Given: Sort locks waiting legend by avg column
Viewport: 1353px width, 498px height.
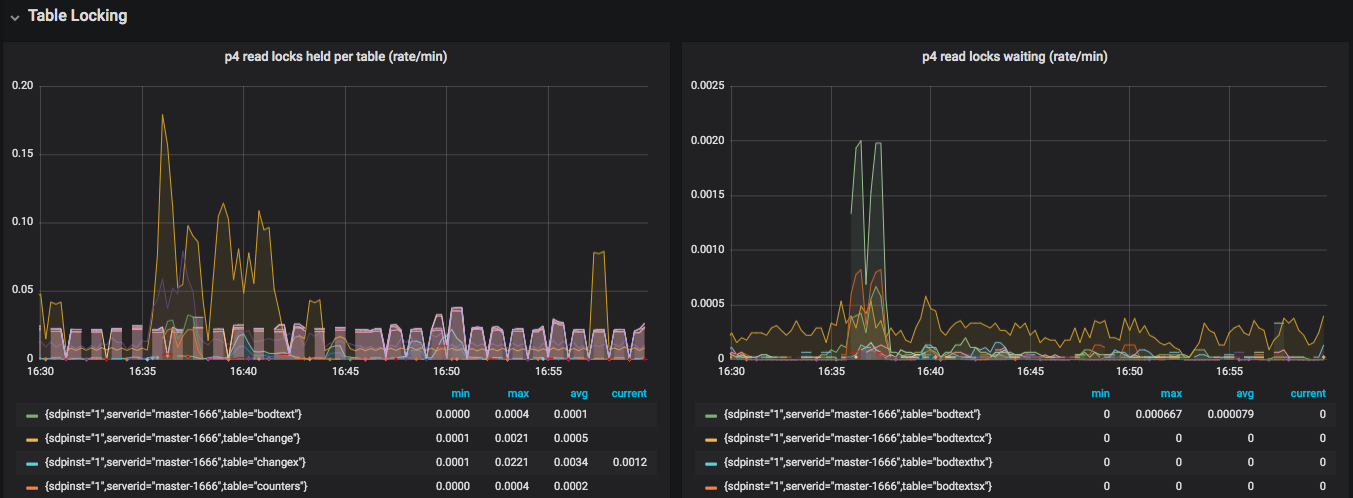Looking at the screenshot, I should [1244, 394].
